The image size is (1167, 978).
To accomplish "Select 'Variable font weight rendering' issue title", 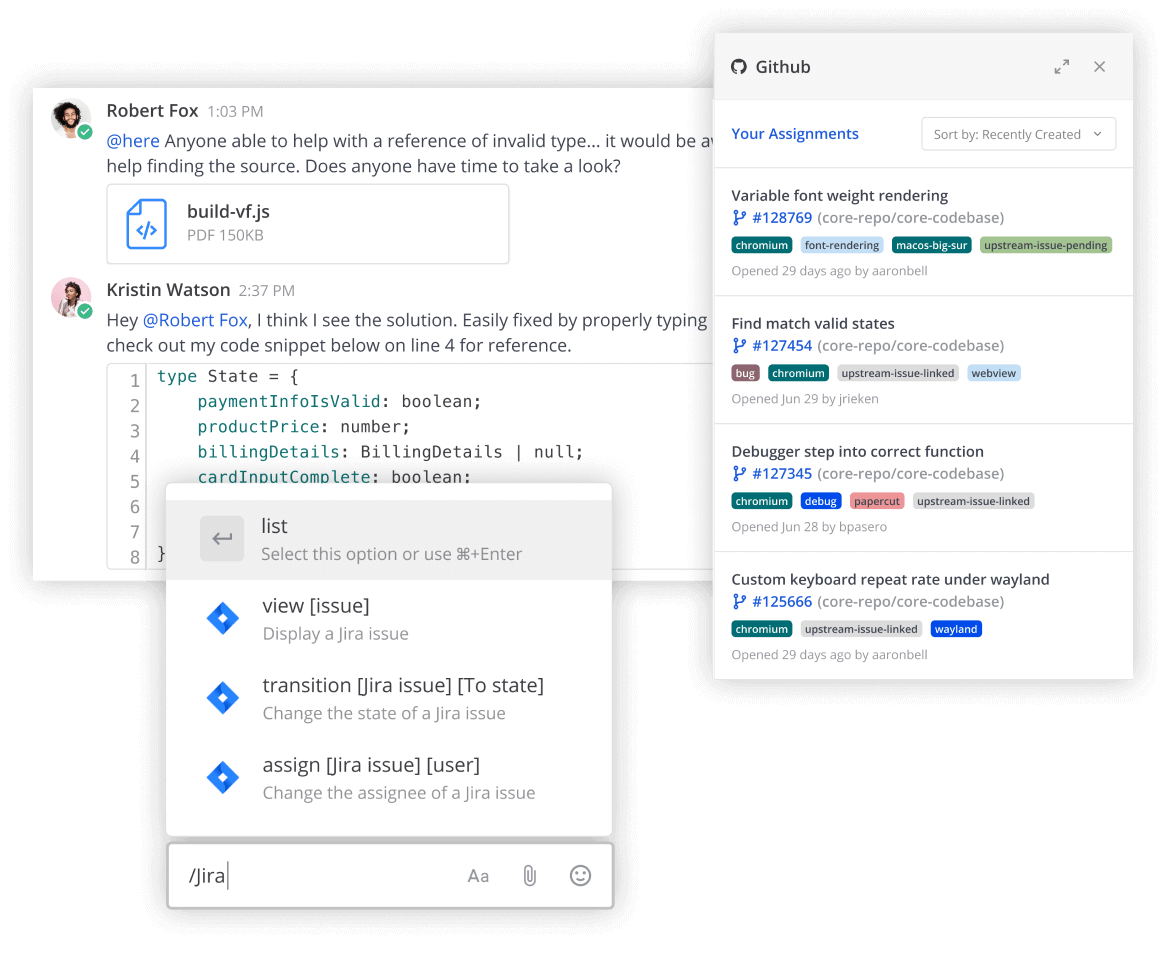I will [x=840, y=196].
